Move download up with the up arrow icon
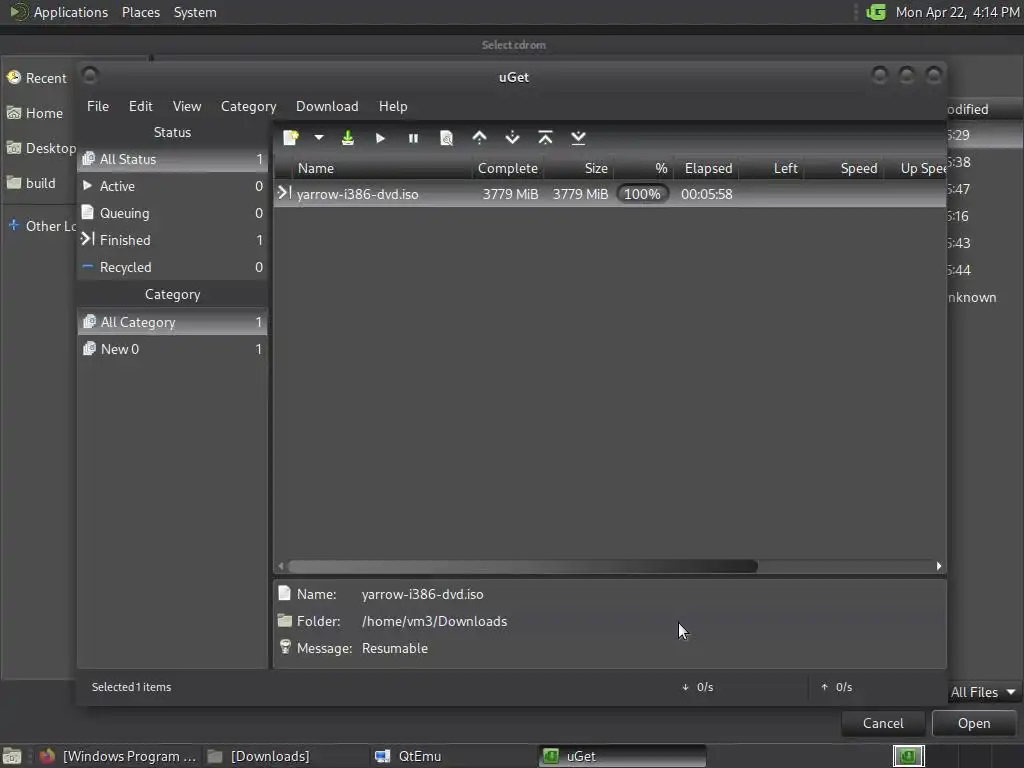The height and width of the screenshot is (768, 1024). tap(479, 138)
